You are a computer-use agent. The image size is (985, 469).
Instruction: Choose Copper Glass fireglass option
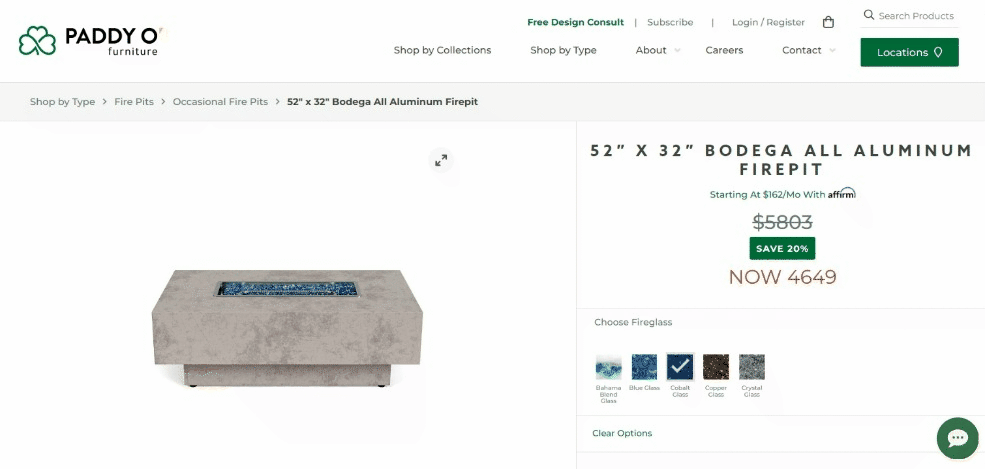(x=716, y=367)
